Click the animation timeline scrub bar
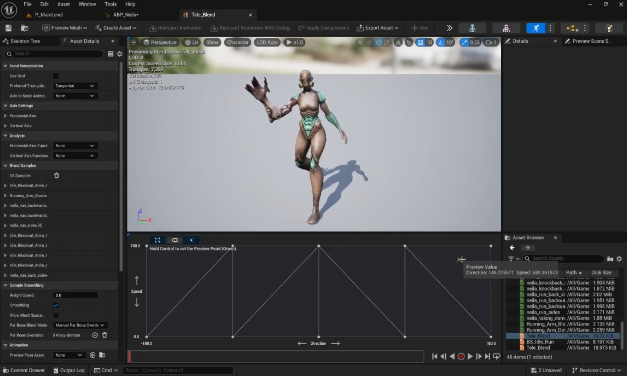This screenshot has width=627, height=376. [276, 356]
